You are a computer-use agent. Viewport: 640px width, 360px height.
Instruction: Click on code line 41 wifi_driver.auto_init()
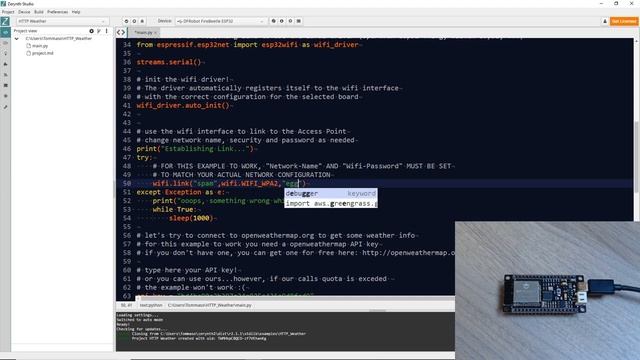pos(183,106)
